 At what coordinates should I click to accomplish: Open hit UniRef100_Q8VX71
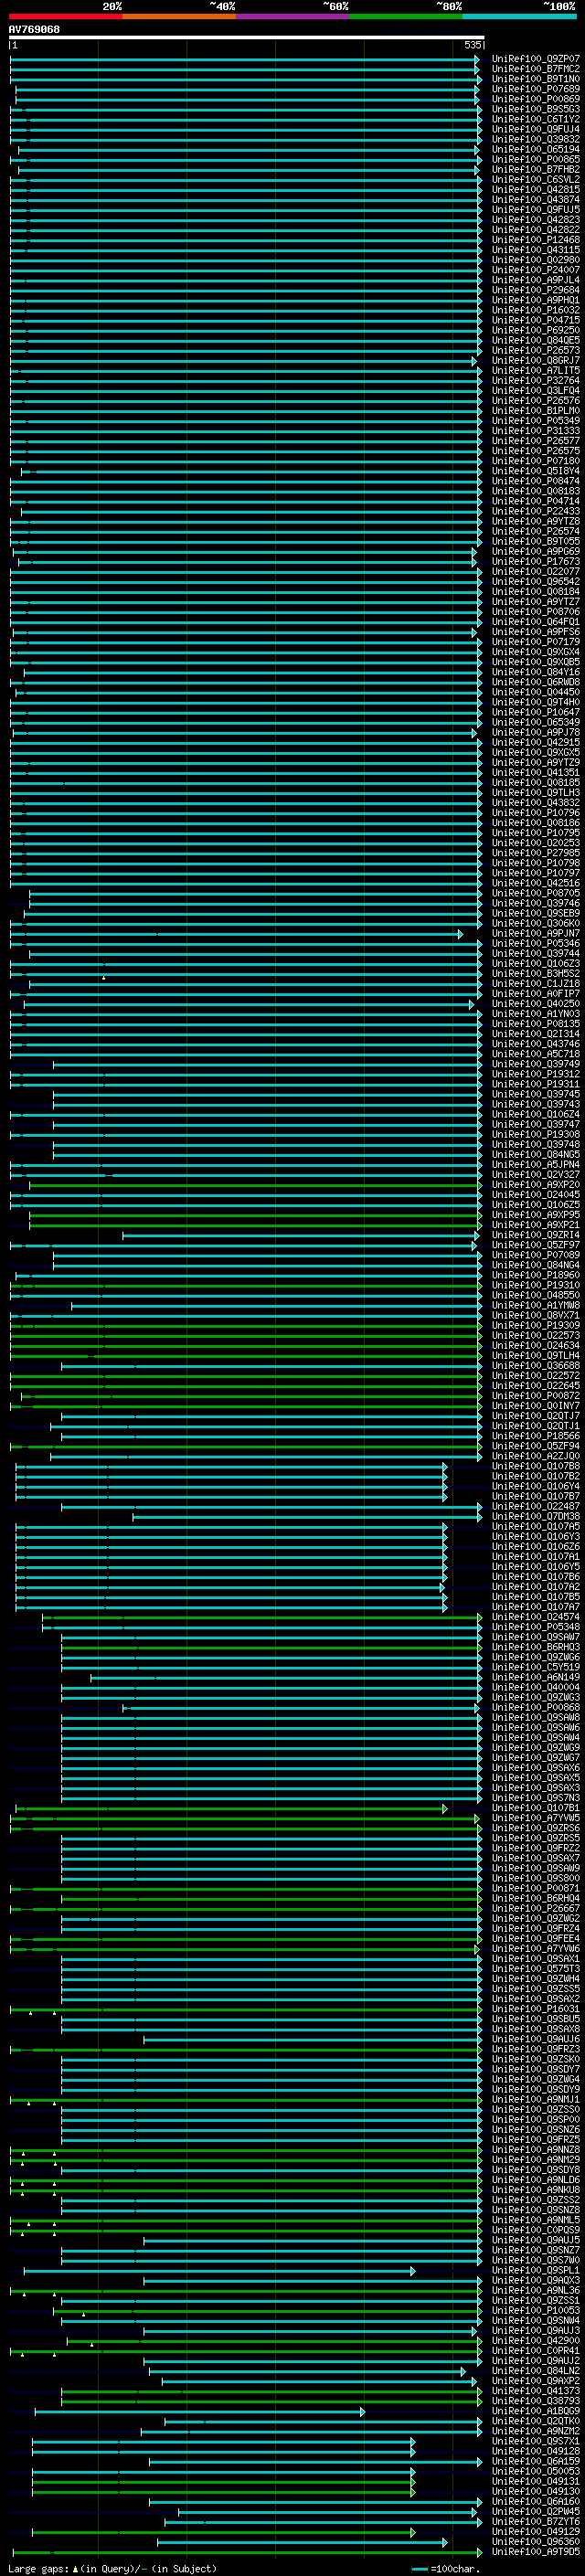pyautogui.click(x=535, y=1315)
